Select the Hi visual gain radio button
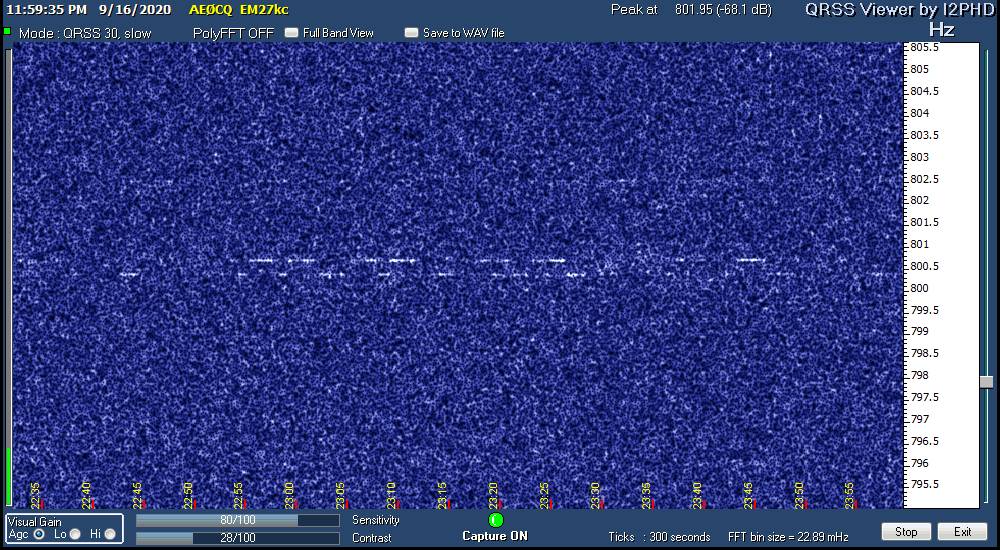The image size is (1000, 550). click(x=110, y=534)
